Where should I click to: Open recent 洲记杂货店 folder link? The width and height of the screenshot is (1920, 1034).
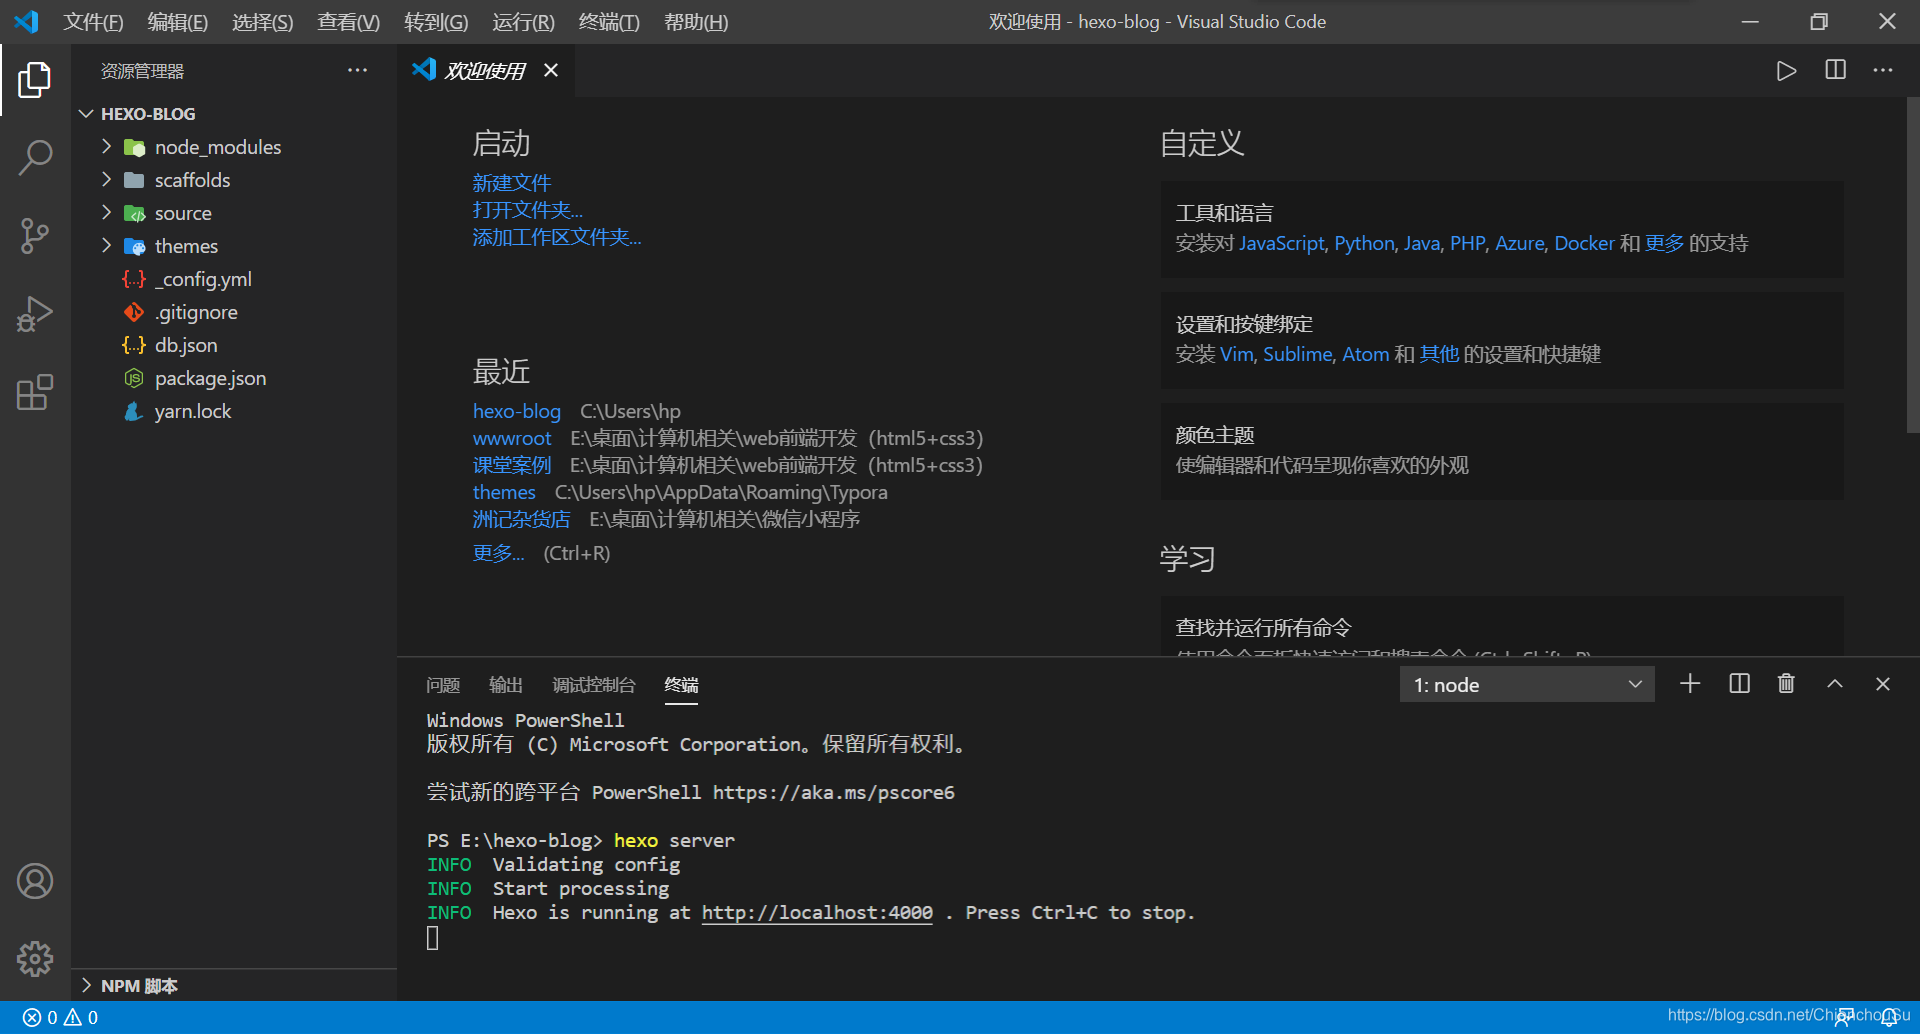[x=521, y=519]
